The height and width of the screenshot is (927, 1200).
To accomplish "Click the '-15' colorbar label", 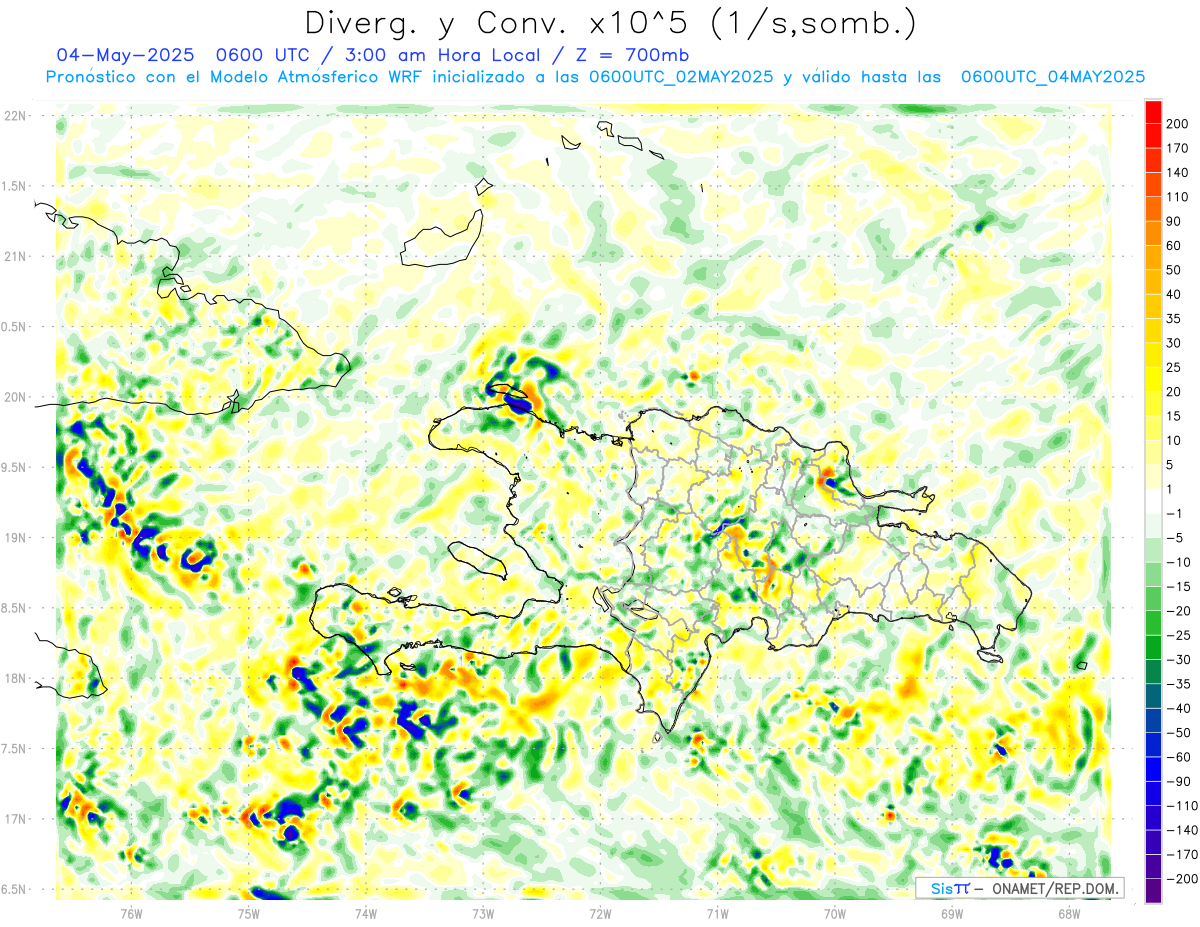I will 1179,587.
